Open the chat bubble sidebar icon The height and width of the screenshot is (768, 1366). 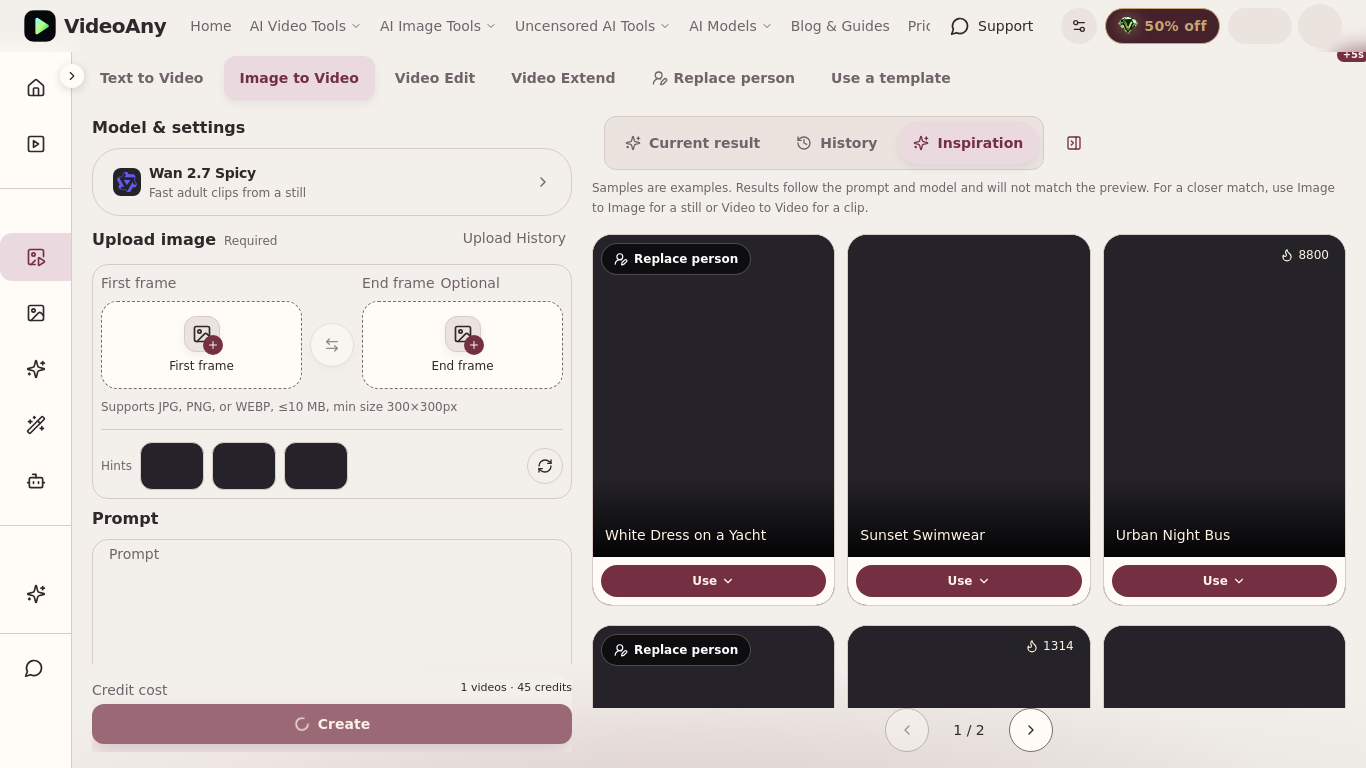[34, 668]
